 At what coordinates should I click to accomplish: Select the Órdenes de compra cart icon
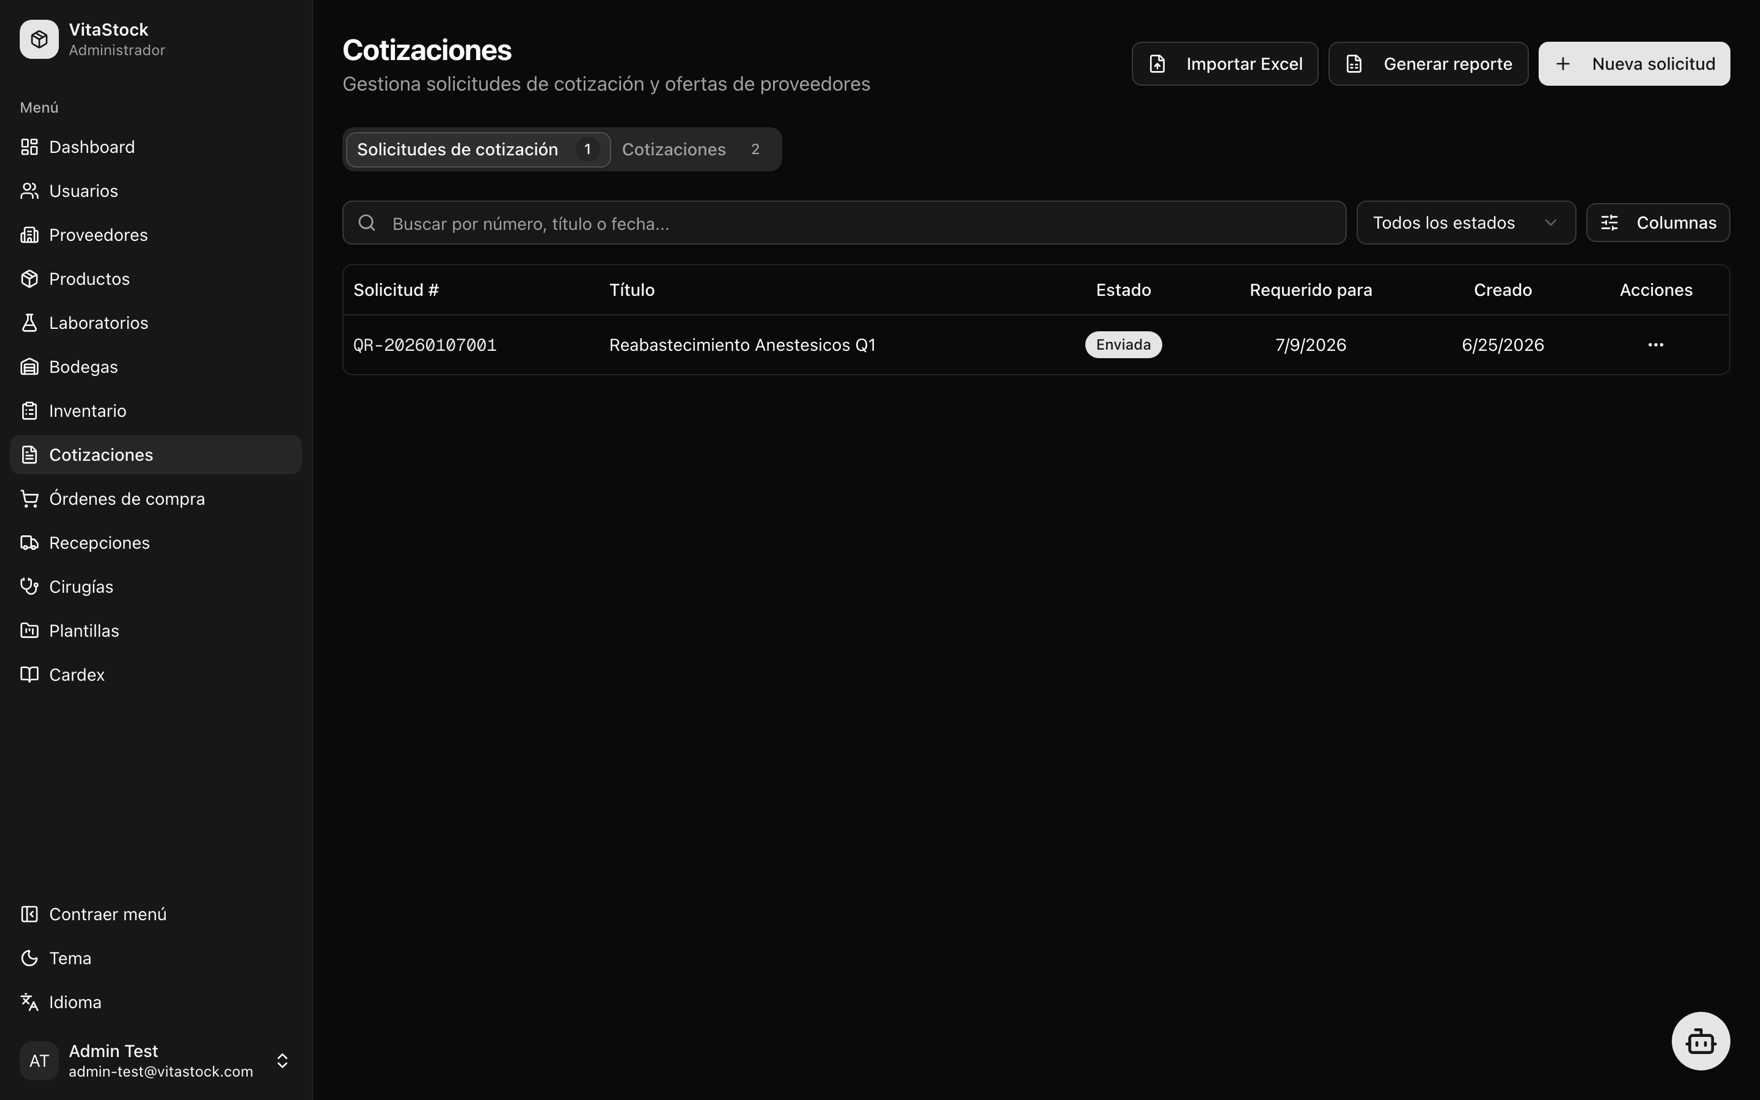tap(29, 499)
